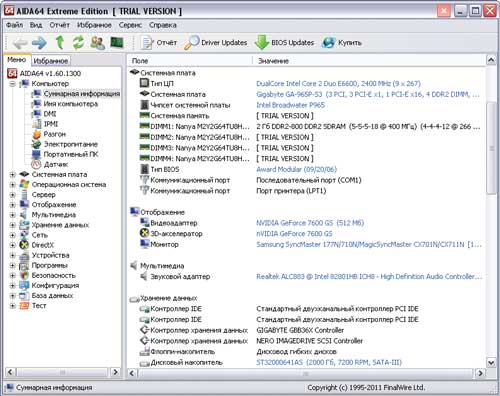Image resolution: width=500 pixels, height=396 pixels.
Task: Click the vertical scrollbar thumb in details pane
Action: 491,148
